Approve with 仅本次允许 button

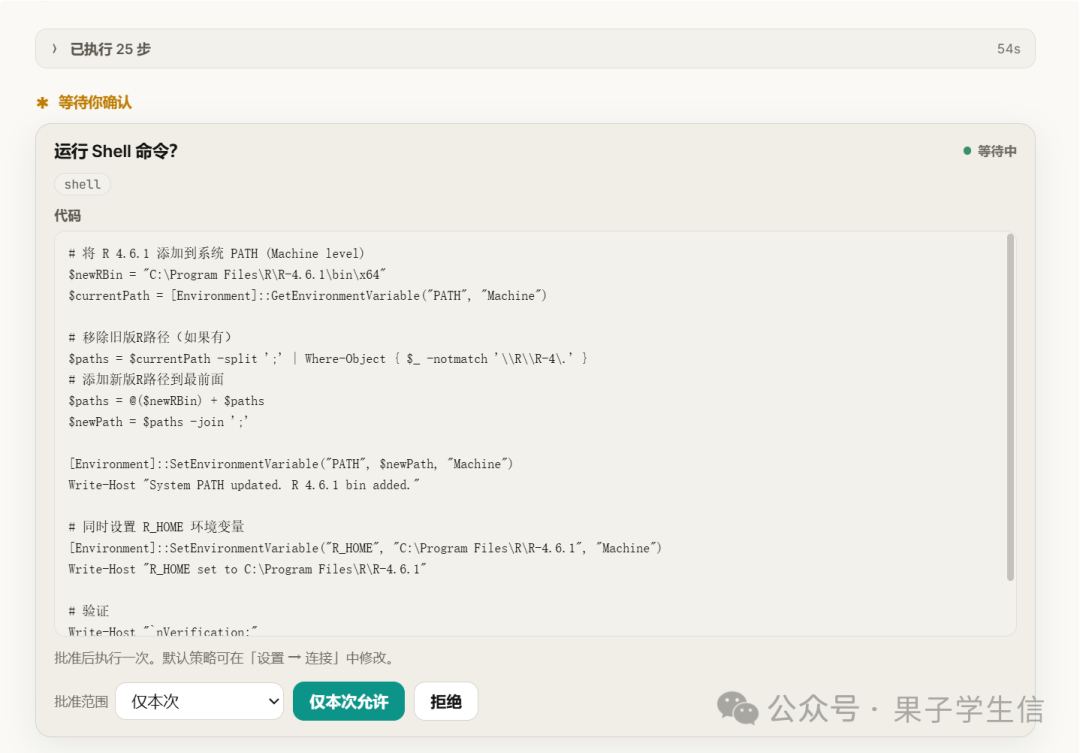349,701
